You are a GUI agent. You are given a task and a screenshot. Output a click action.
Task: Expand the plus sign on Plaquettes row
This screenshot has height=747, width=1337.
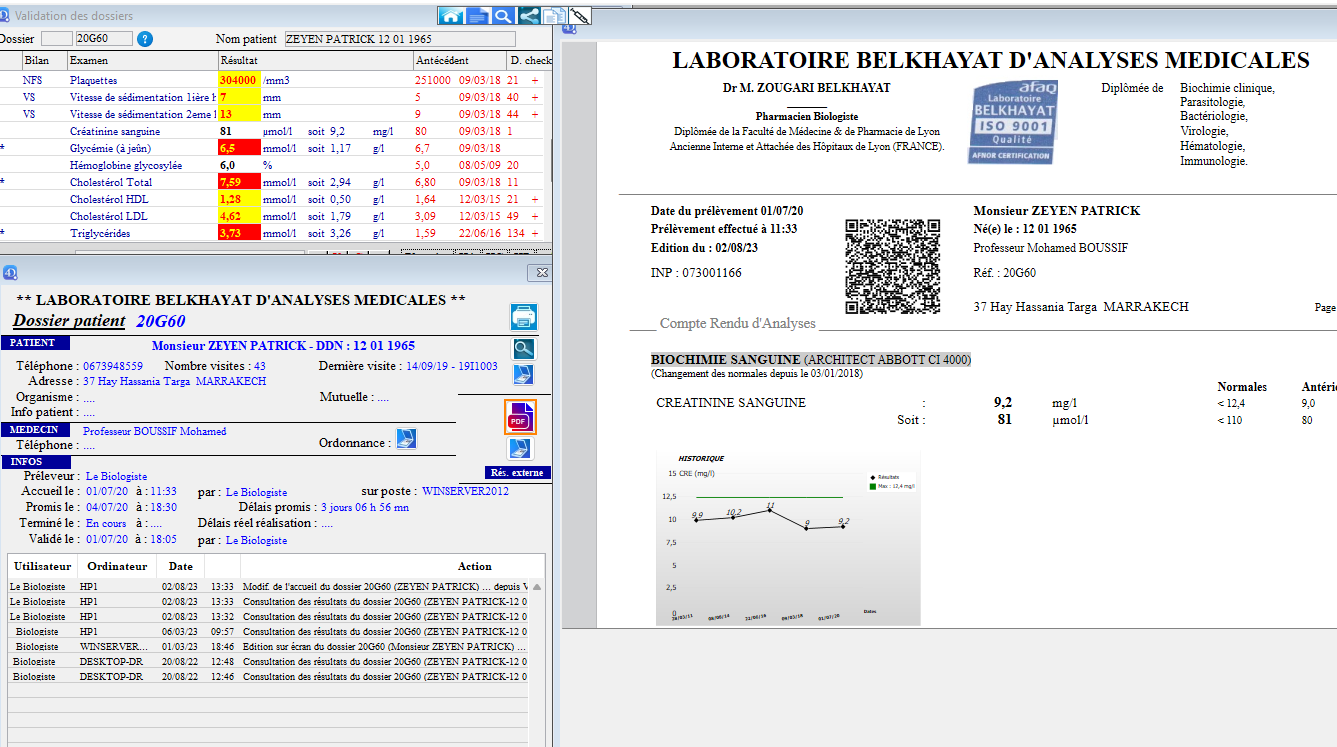pyautogui.click(x=535, y=80)
